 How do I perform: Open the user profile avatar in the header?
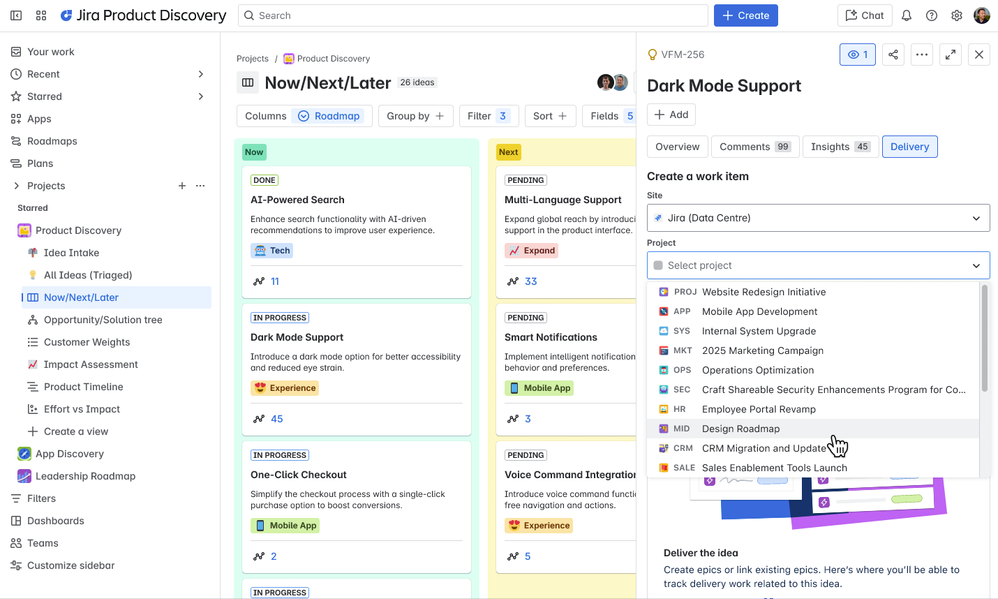click(x=981, y=15)
